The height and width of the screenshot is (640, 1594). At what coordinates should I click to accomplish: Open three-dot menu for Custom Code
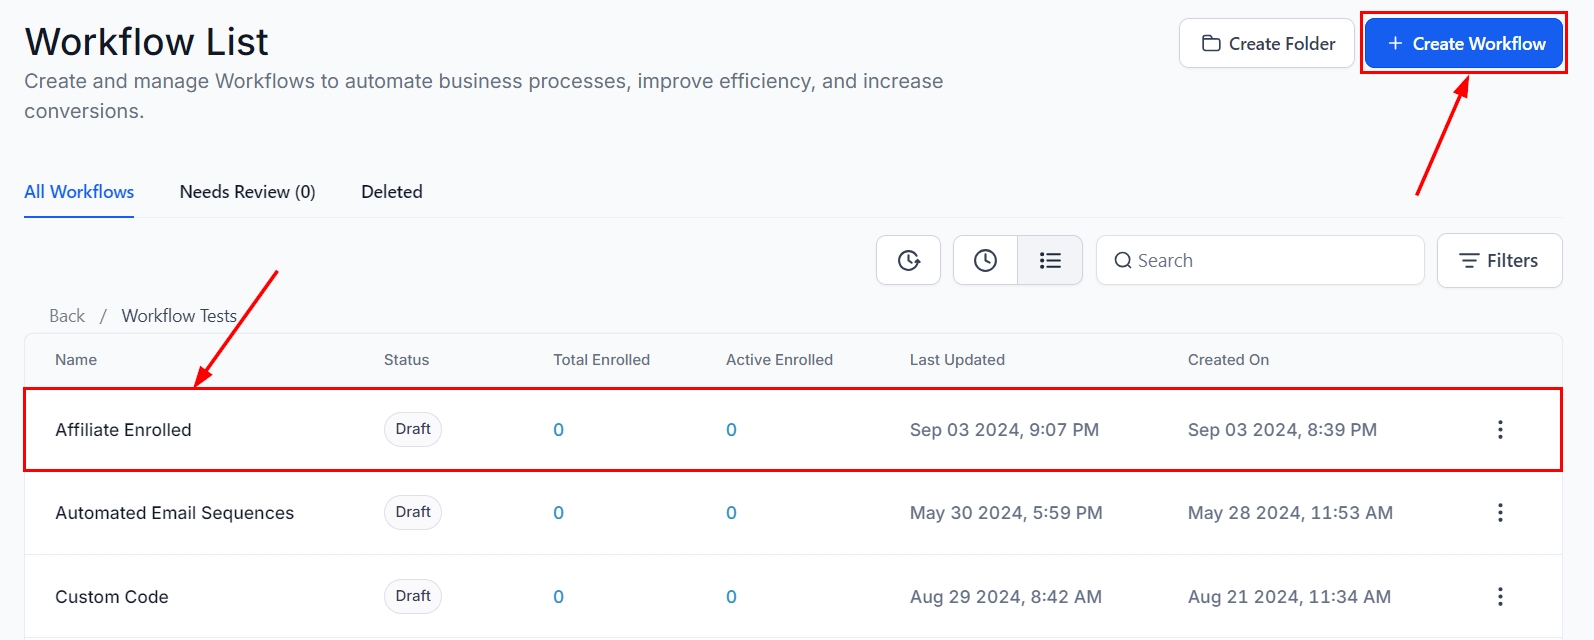pos(1499,597)
